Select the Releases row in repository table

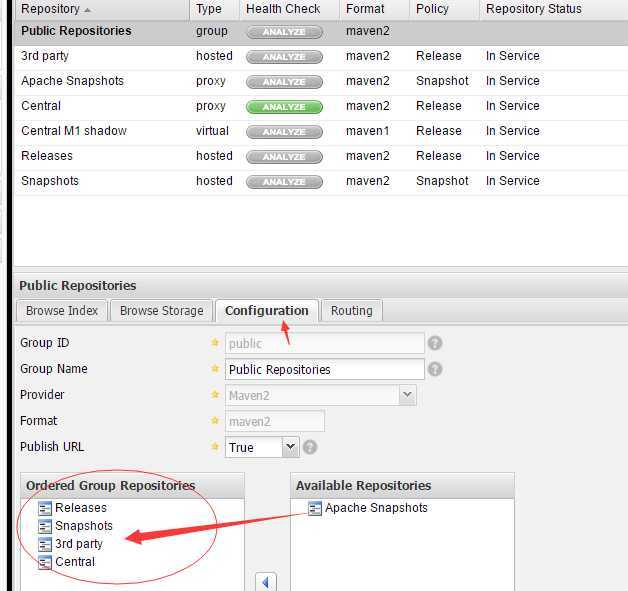pyautogui.click(x=320, y=156)
